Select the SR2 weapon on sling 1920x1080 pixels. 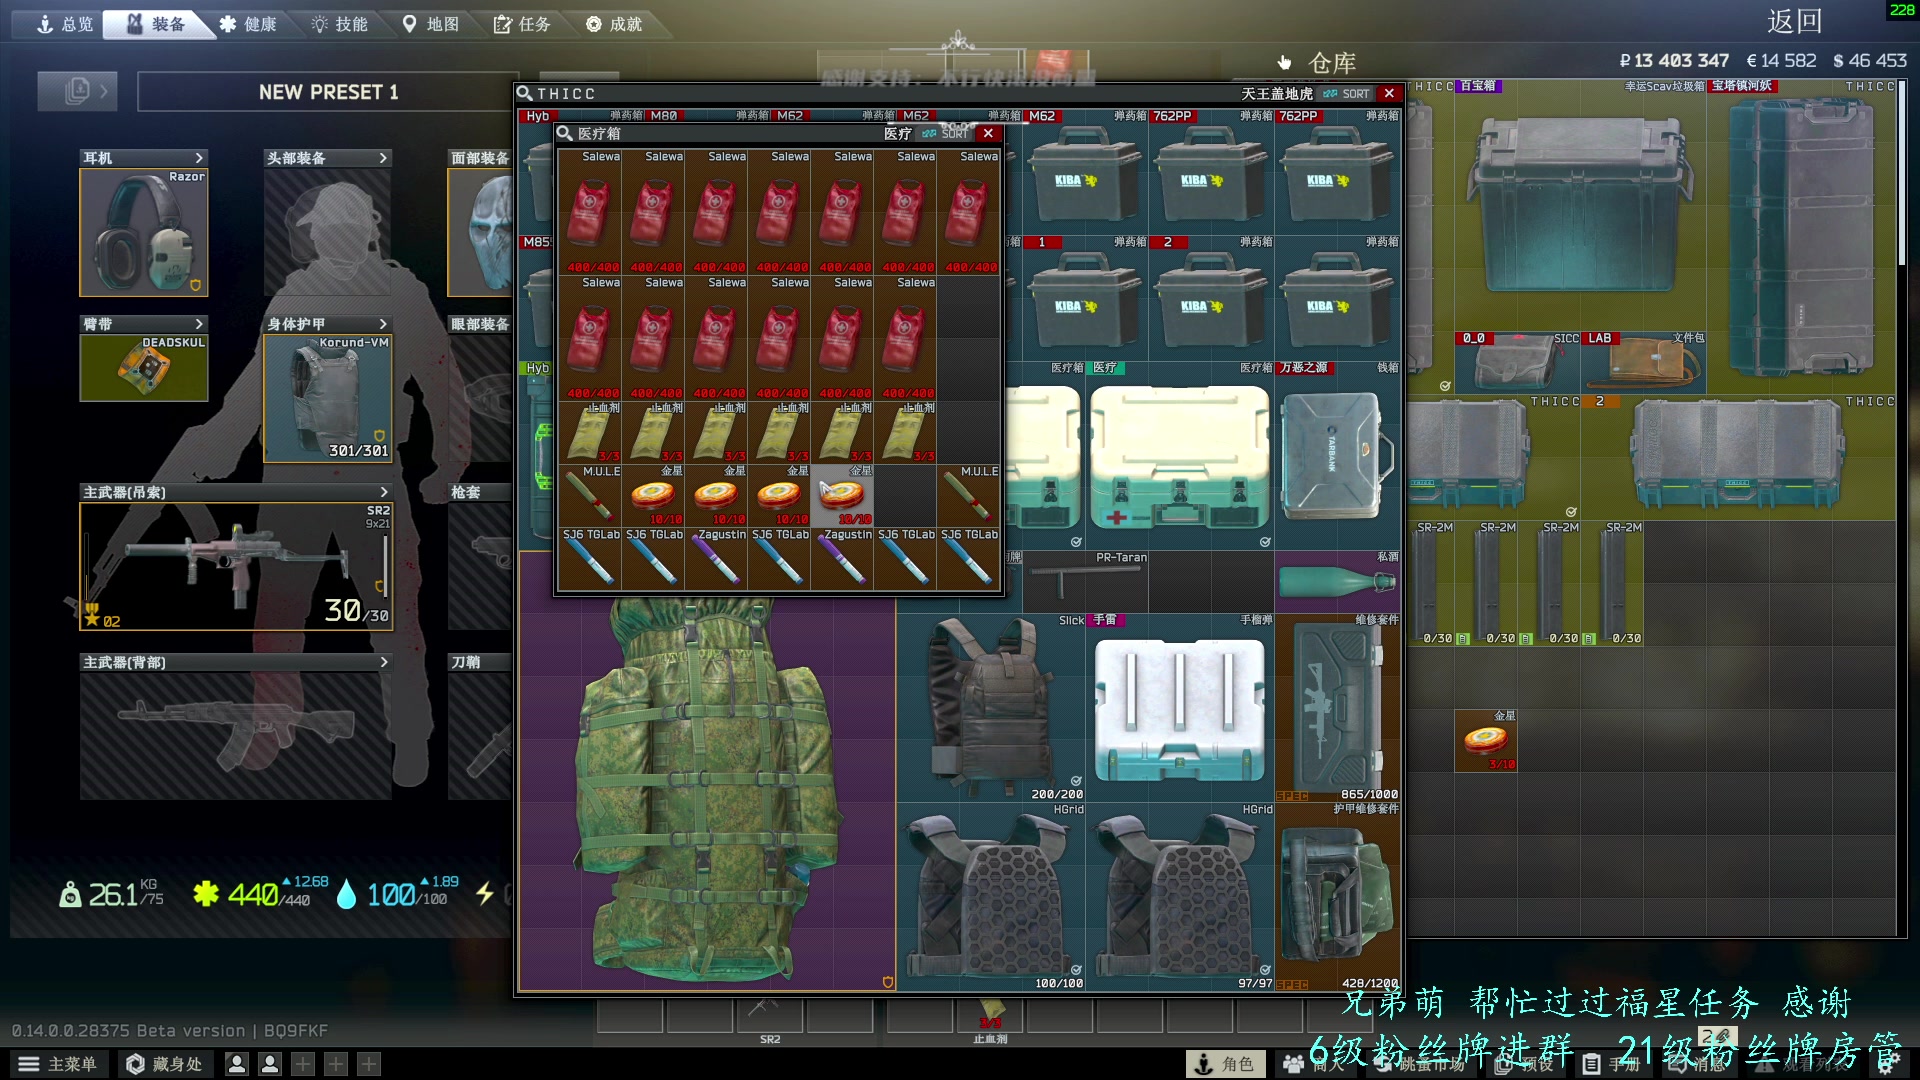[x=237, y=566]
